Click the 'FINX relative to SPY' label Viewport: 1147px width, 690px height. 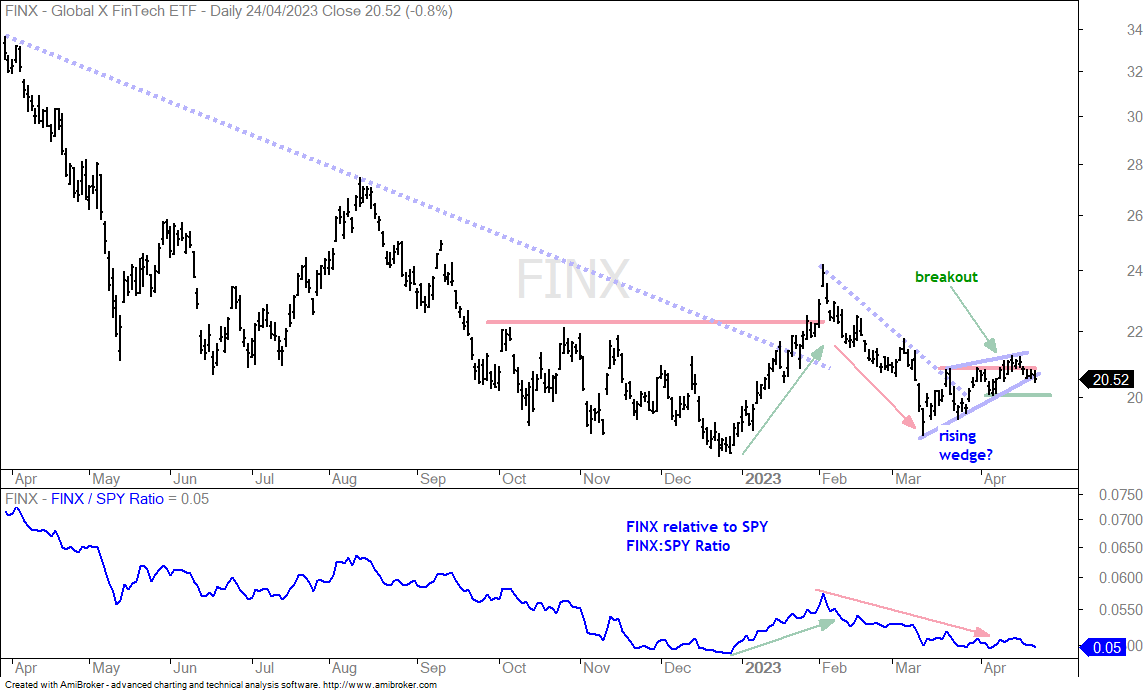pyautogui.click(x=697, y=527)
